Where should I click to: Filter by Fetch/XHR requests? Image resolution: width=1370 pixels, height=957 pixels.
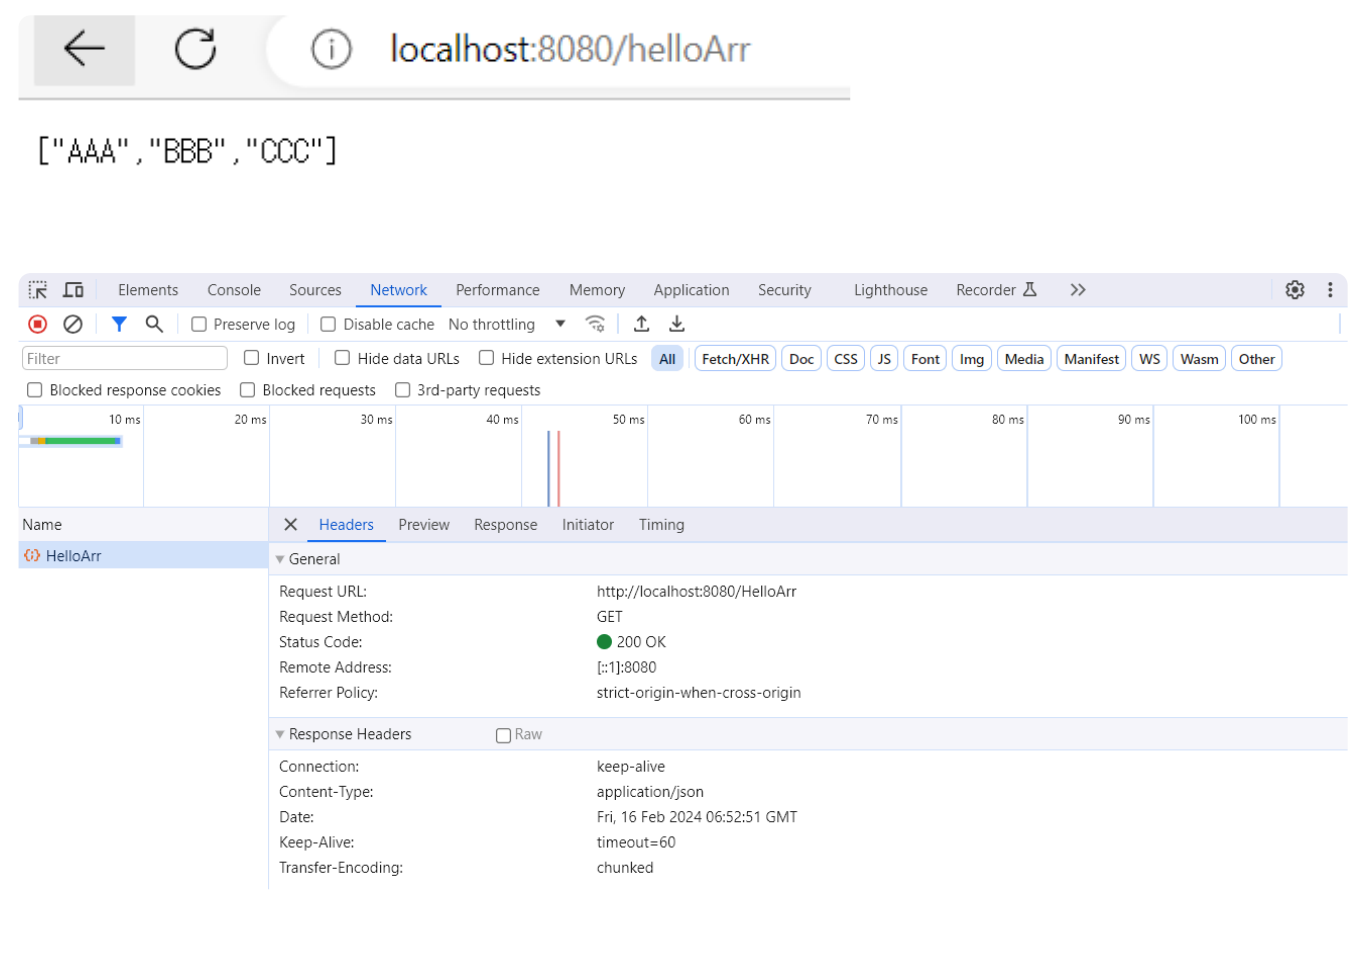click(735, 359)
